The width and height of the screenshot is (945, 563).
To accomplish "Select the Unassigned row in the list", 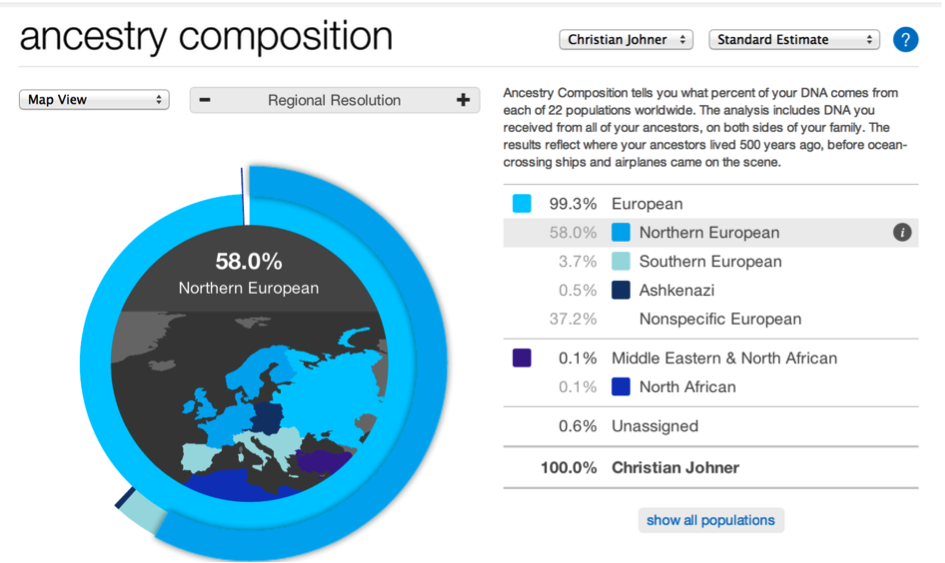I will [x=711, y=426].
